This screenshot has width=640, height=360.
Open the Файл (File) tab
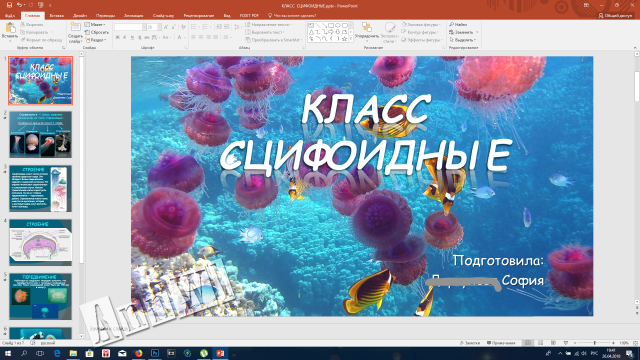pyautogui.click(x=10, y=16)
